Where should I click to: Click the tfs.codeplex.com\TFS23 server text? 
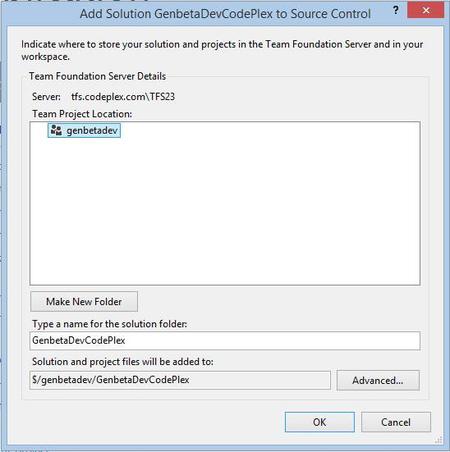click(x=123, y=97)
